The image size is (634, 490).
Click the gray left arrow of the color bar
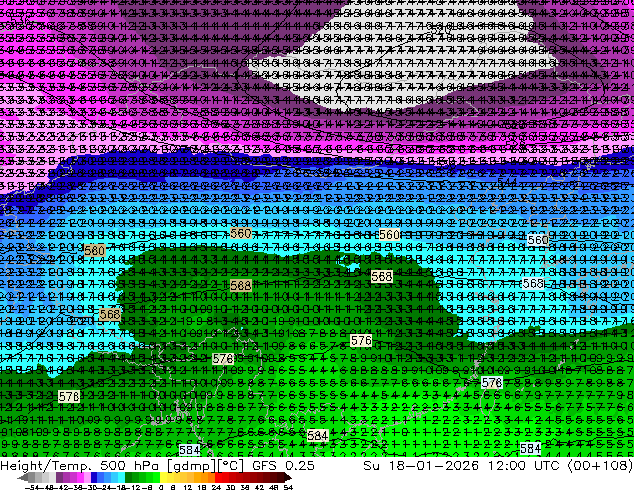point(23,478)
